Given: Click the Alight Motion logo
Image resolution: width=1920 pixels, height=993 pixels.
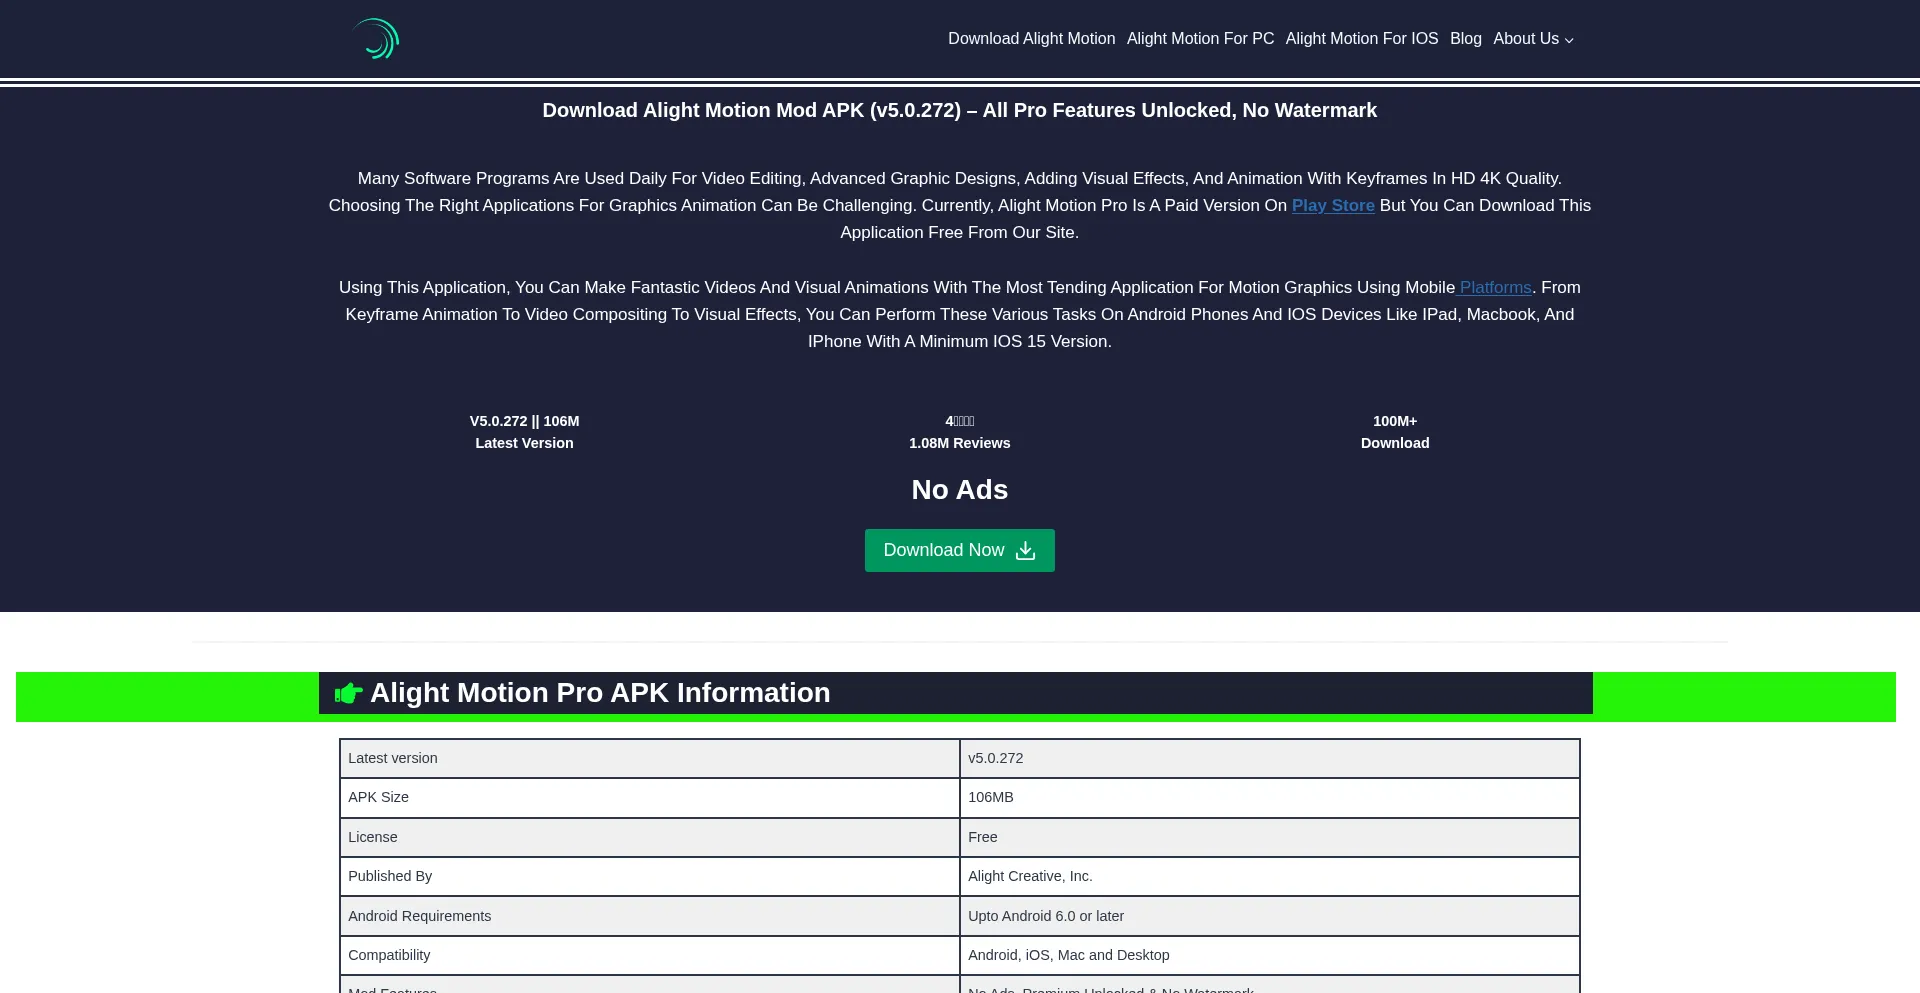Looking at the screenshot, I should click(x=375, y=38).
